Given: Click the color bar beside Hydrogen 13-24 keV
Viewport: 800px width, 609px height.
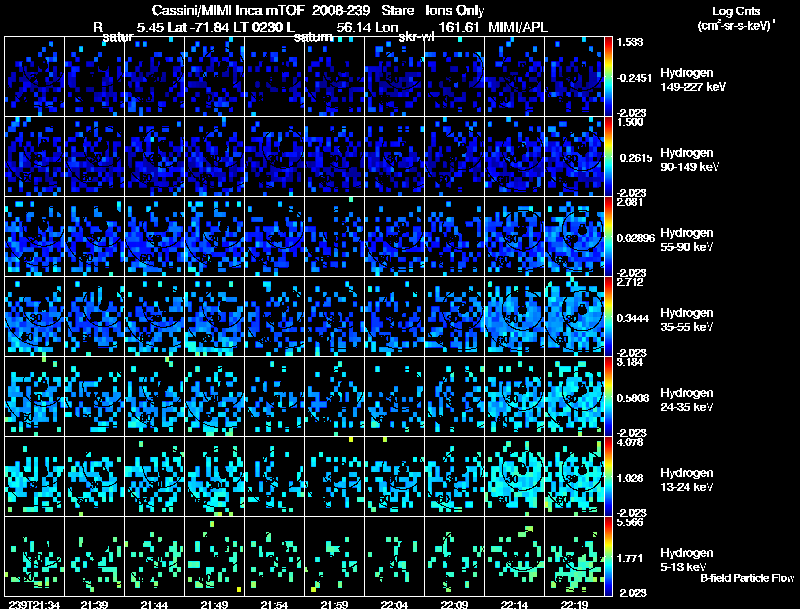Looking at the screenshot, I should point(608,477).
